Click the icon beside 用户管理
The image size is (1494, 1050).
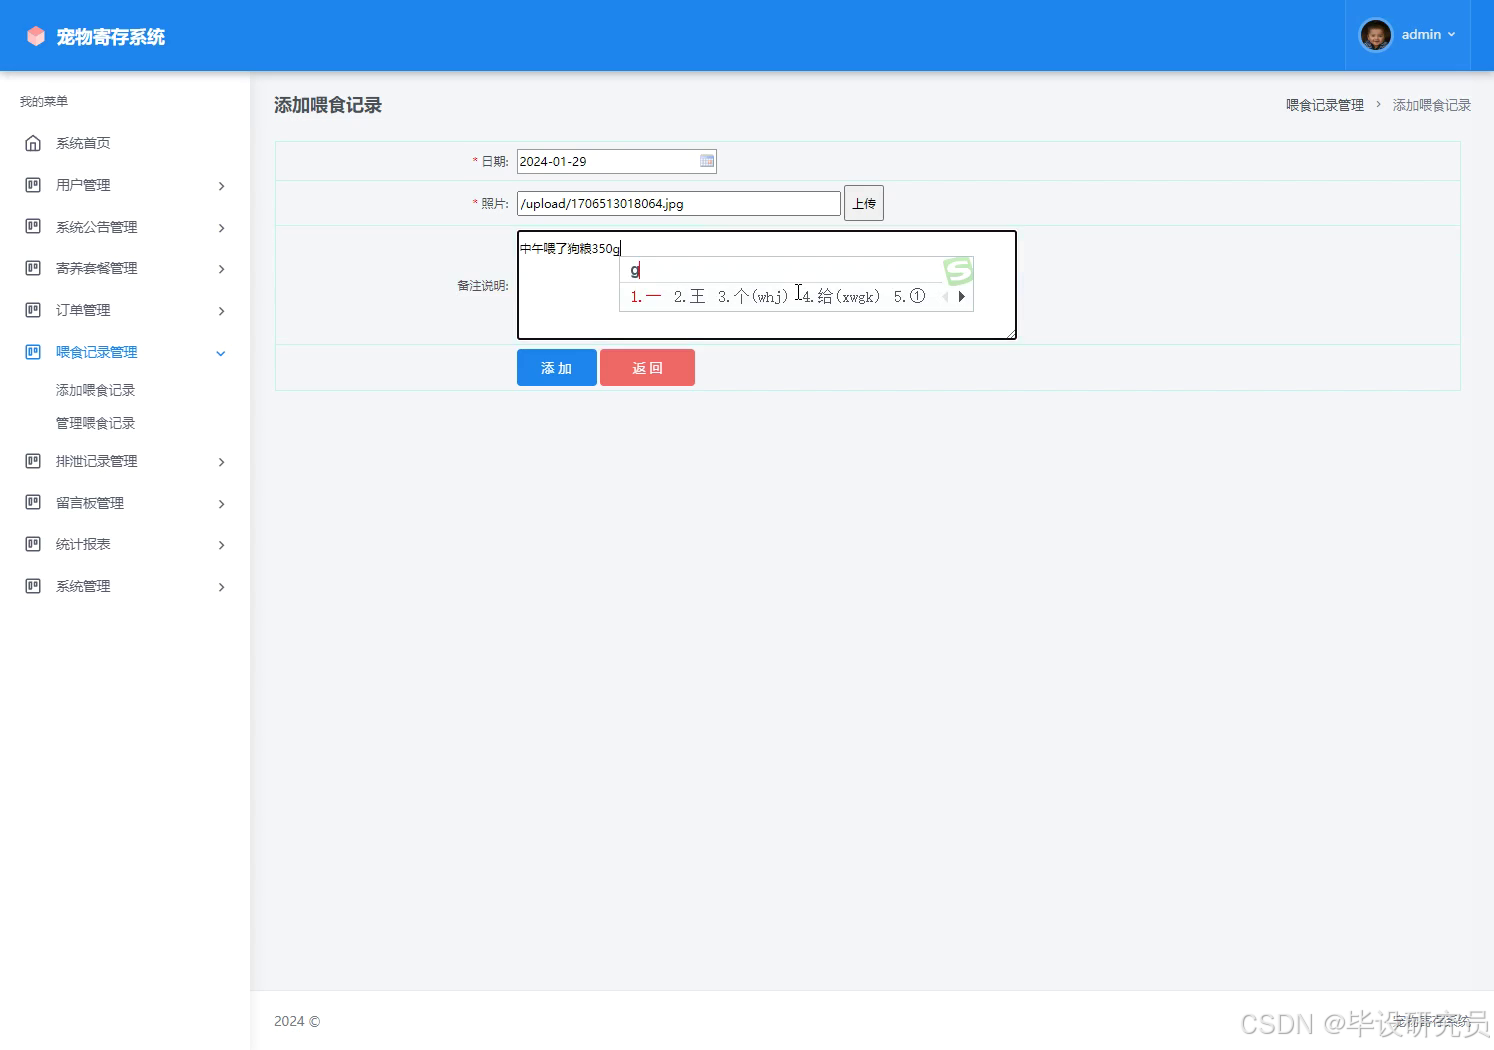pyautogui.click(x=33, y=185)
